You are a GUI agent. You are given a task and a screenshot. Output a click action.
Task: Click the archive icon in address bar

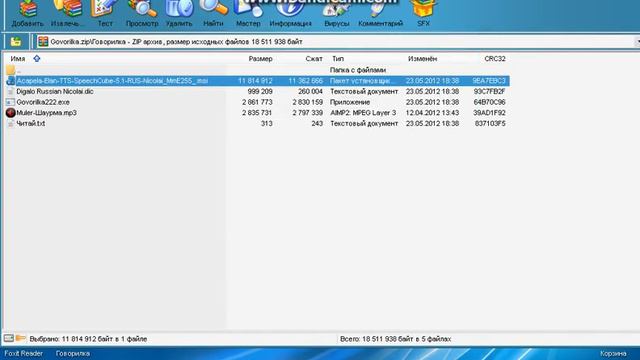(43, 41)
